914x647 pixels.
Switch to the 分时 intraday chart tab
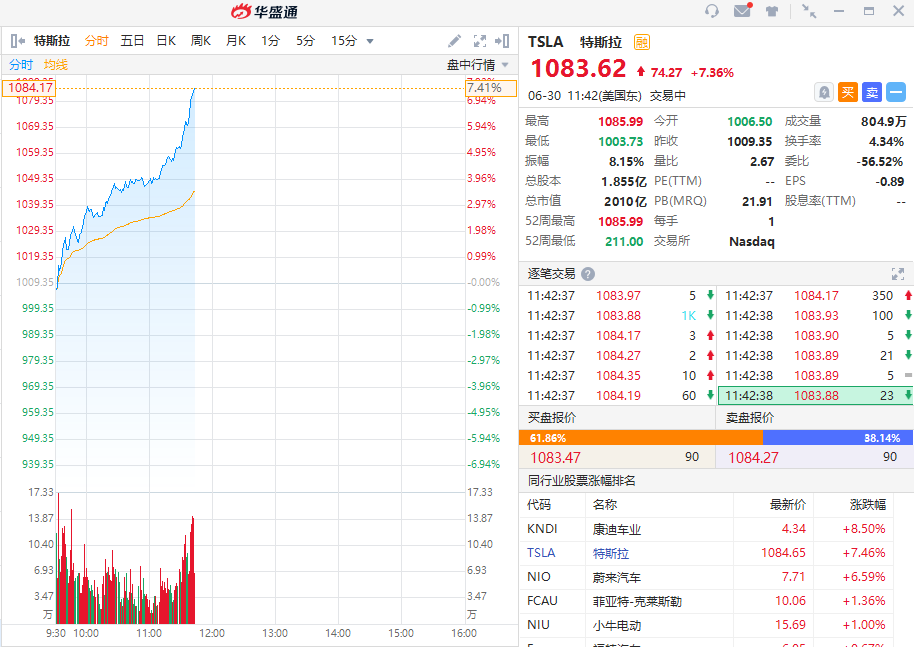coord(97,41)
